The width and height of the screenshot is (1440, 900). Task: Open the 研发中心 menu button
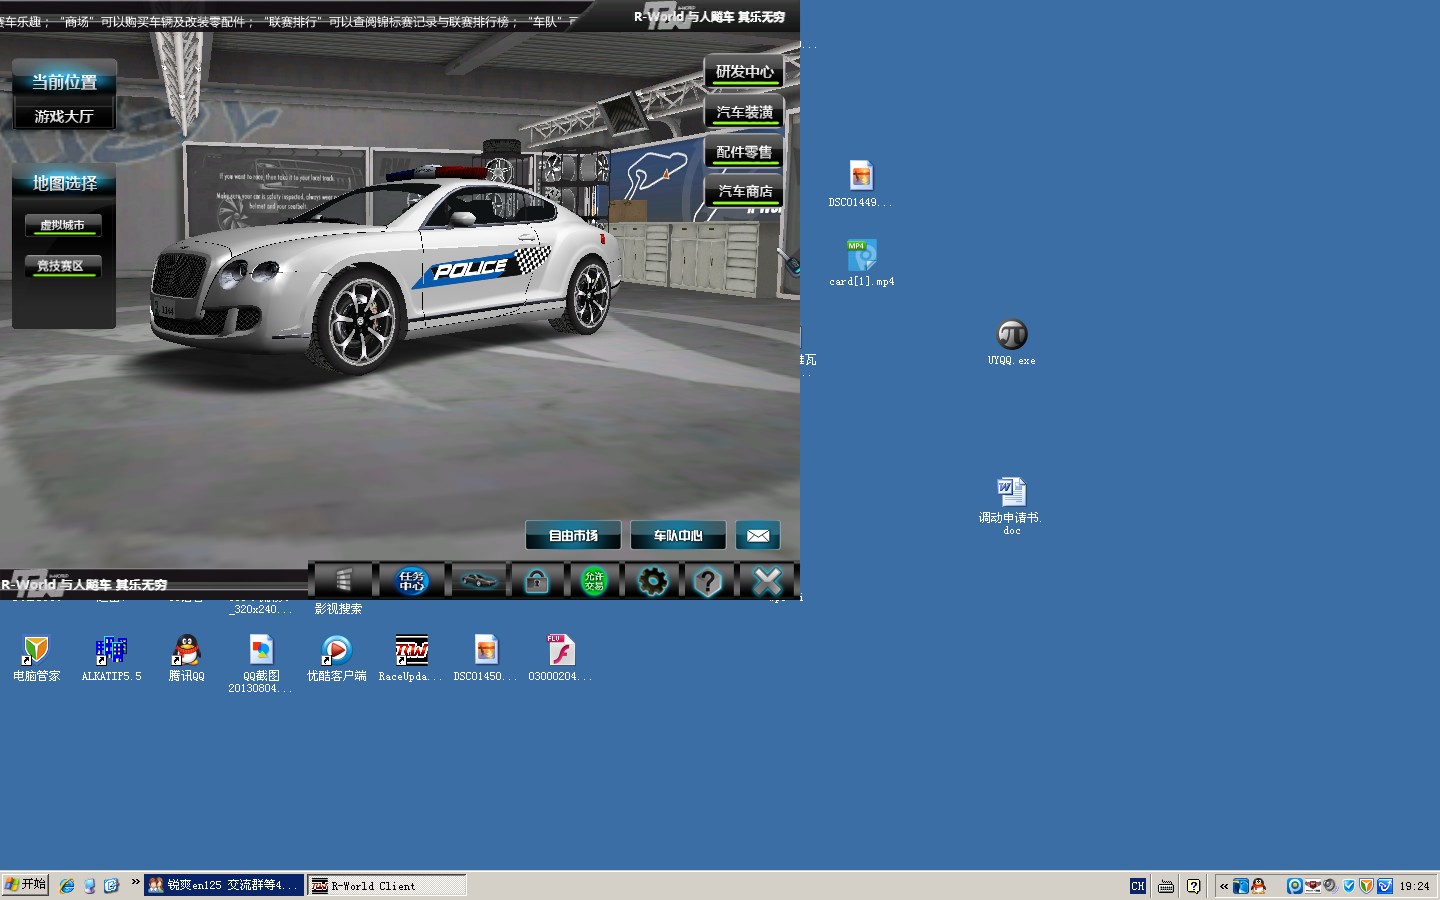coord(744,72)
